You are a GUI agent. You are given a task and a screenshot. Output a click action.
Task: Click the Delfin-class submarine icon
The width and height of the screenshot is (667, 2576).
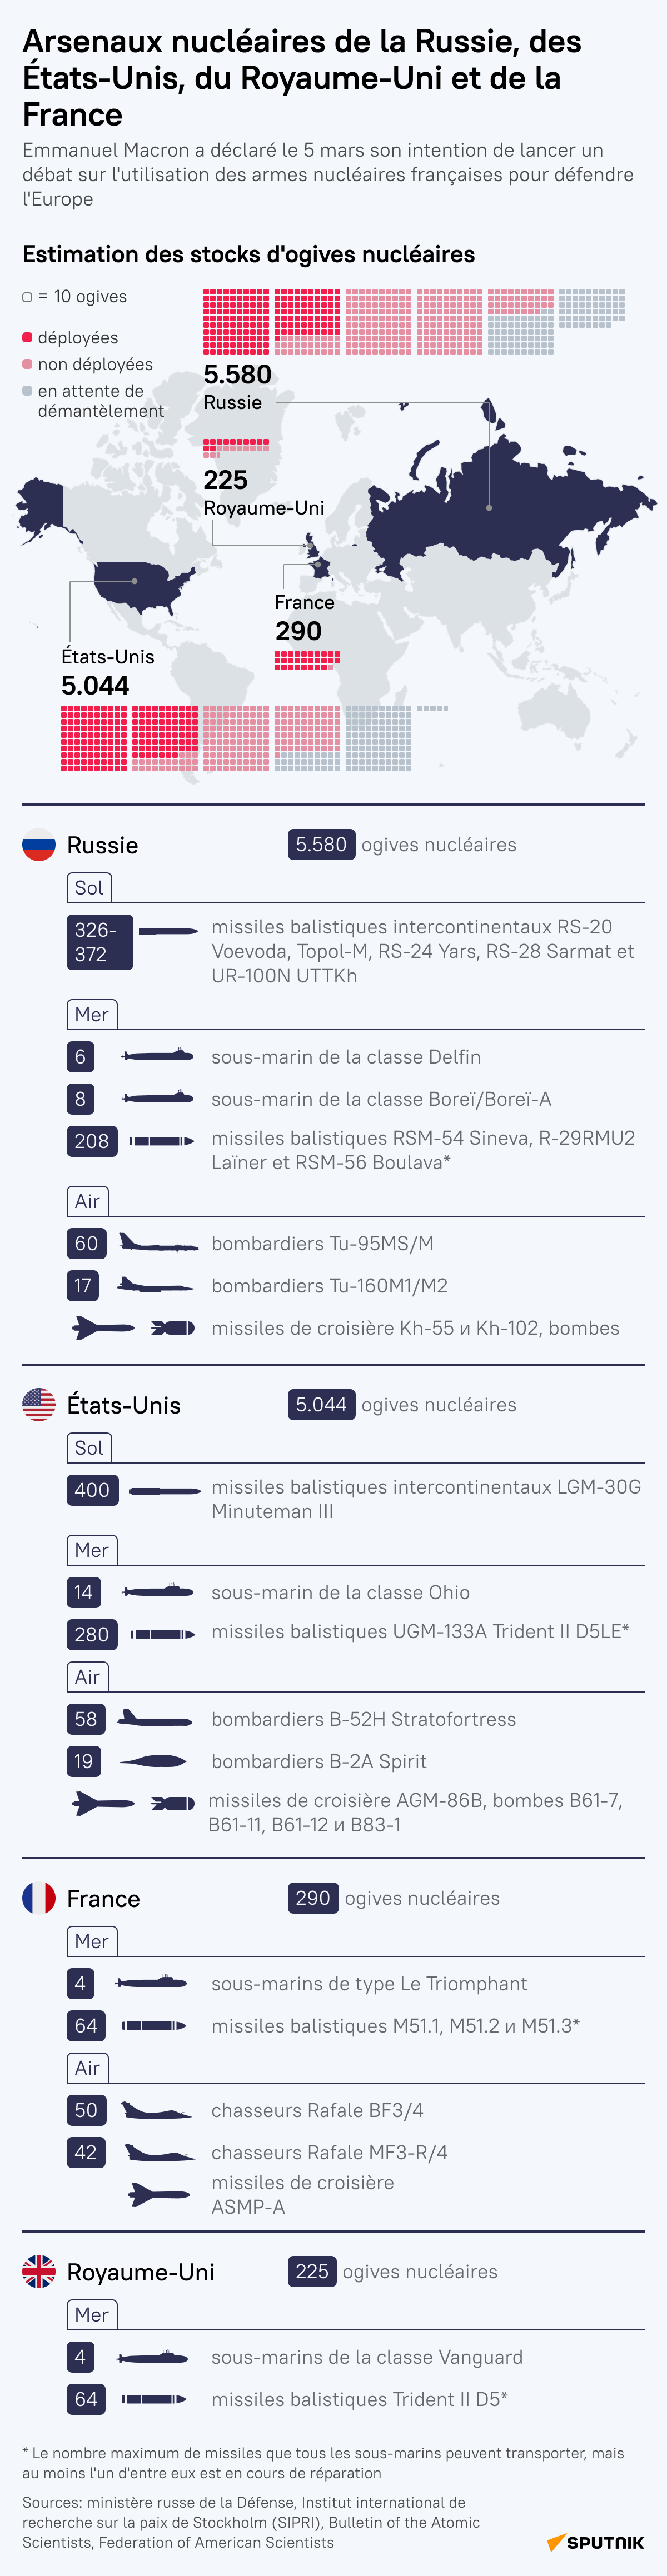coord(158,1056)
